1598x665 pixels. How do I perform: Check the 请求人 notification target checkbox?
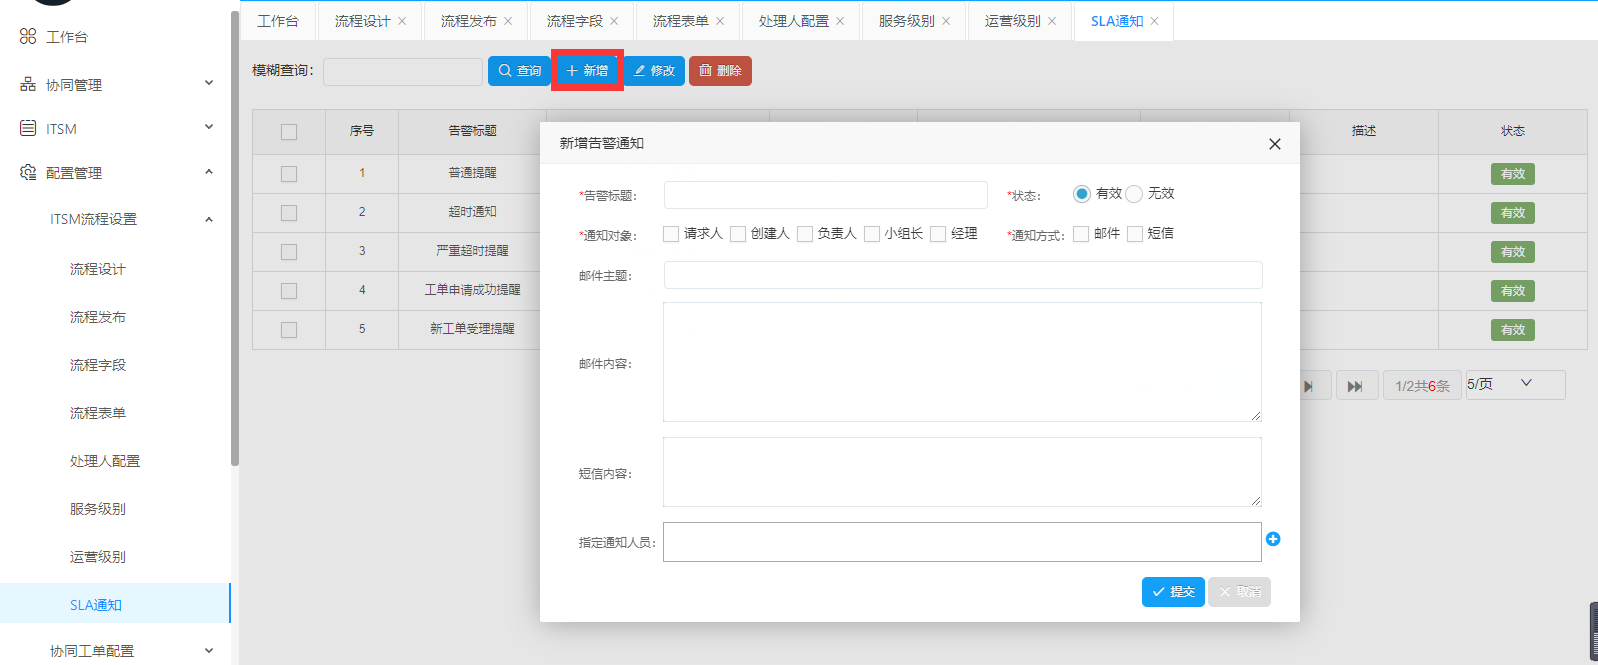671,234
